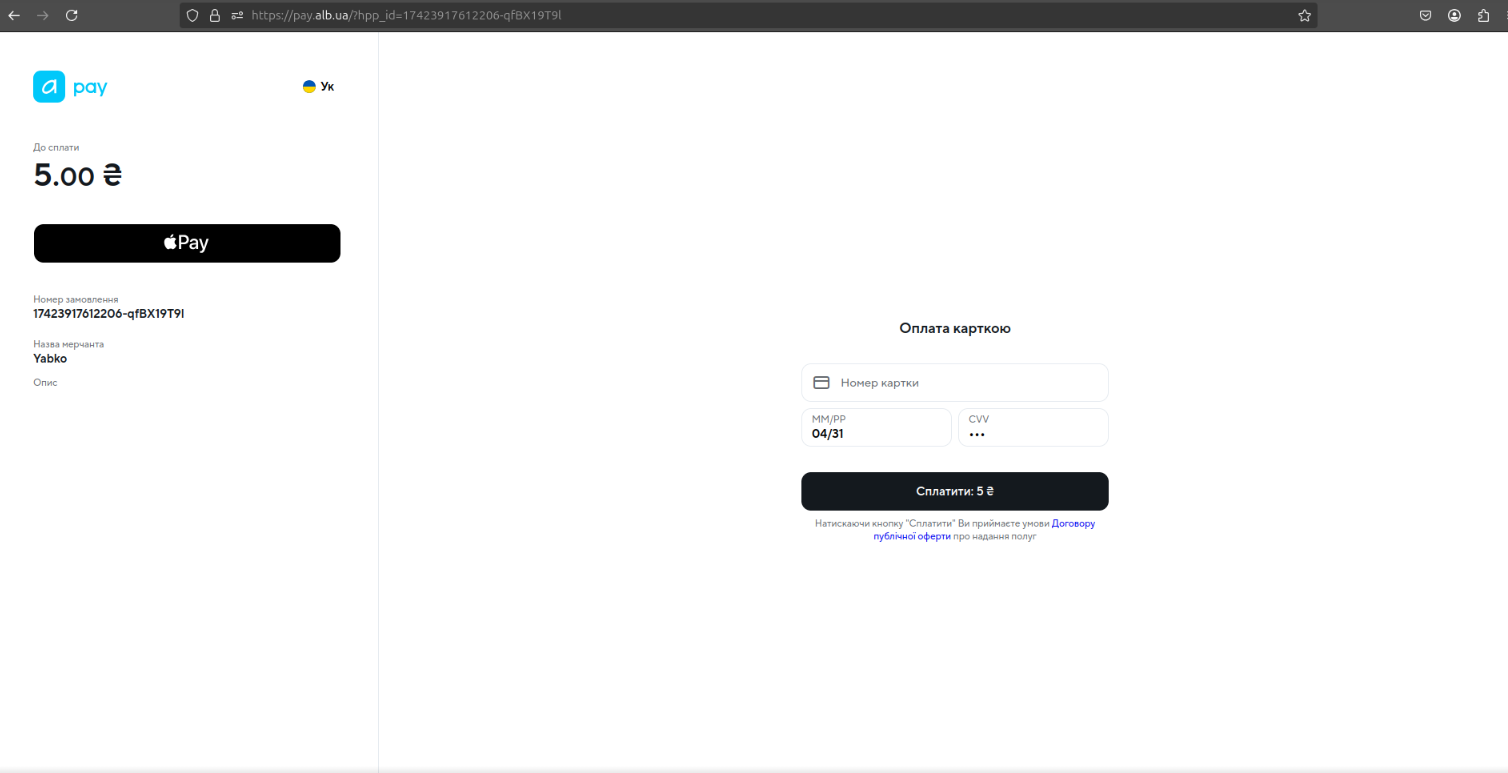The height and width of the screenshot is (773, 1508).
Task: Click the MM/PP expiry date field
Action: click(x=876, y=428)
